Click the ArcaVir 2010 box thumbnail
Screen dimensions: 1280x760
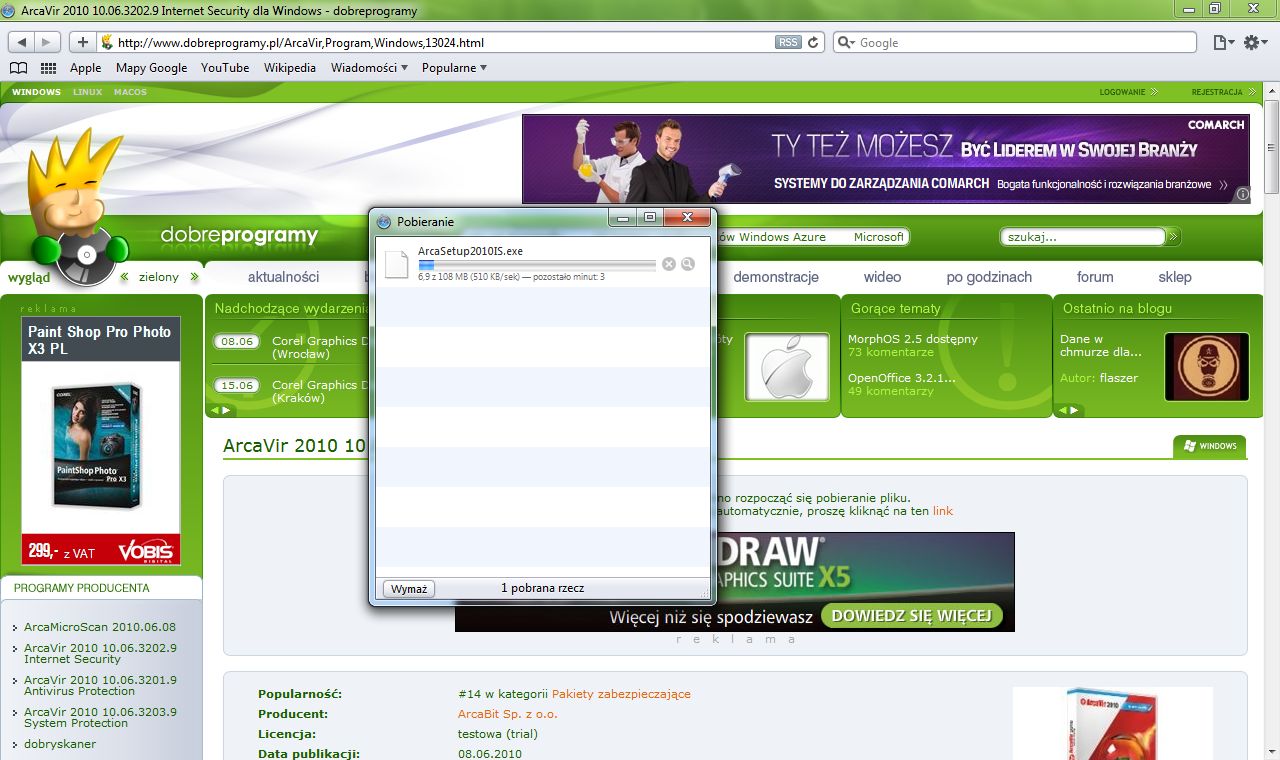coord(1112,723)
